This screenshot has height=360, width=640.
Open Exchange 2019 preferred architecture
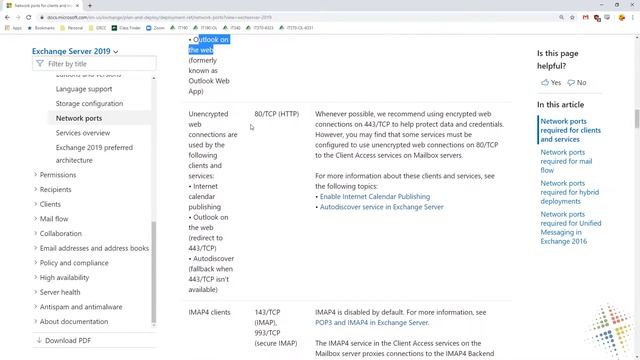point(94,154)
